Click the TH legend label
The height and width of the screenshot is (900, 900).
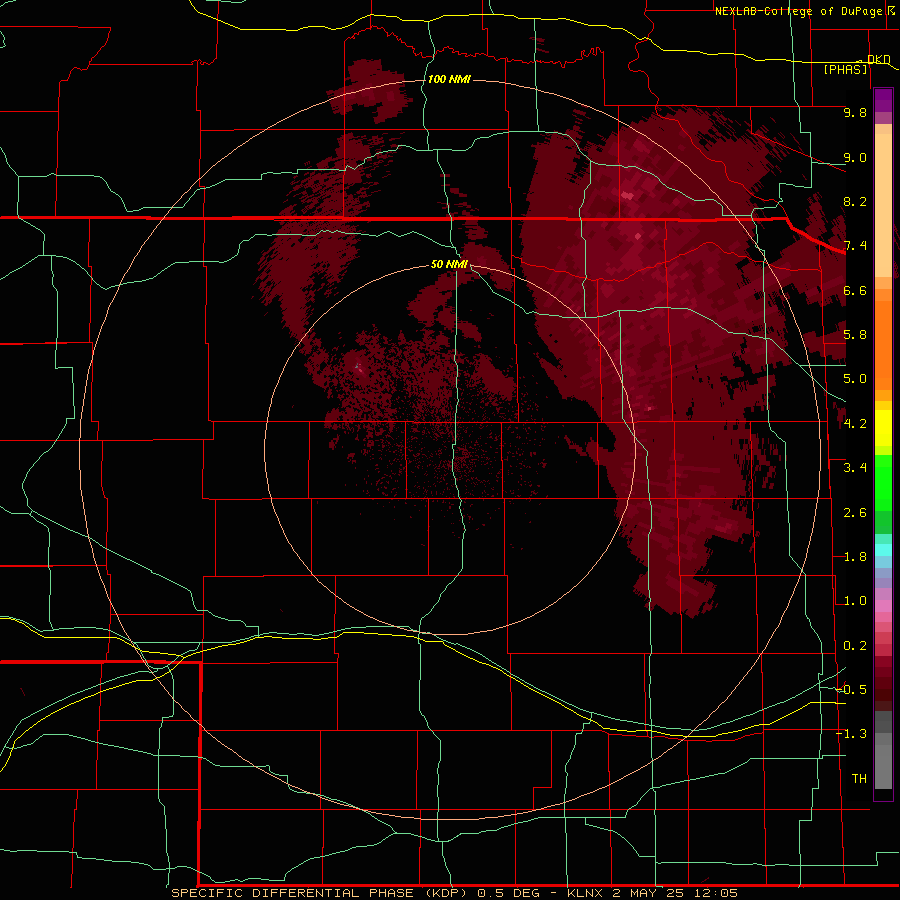[859, 779]
